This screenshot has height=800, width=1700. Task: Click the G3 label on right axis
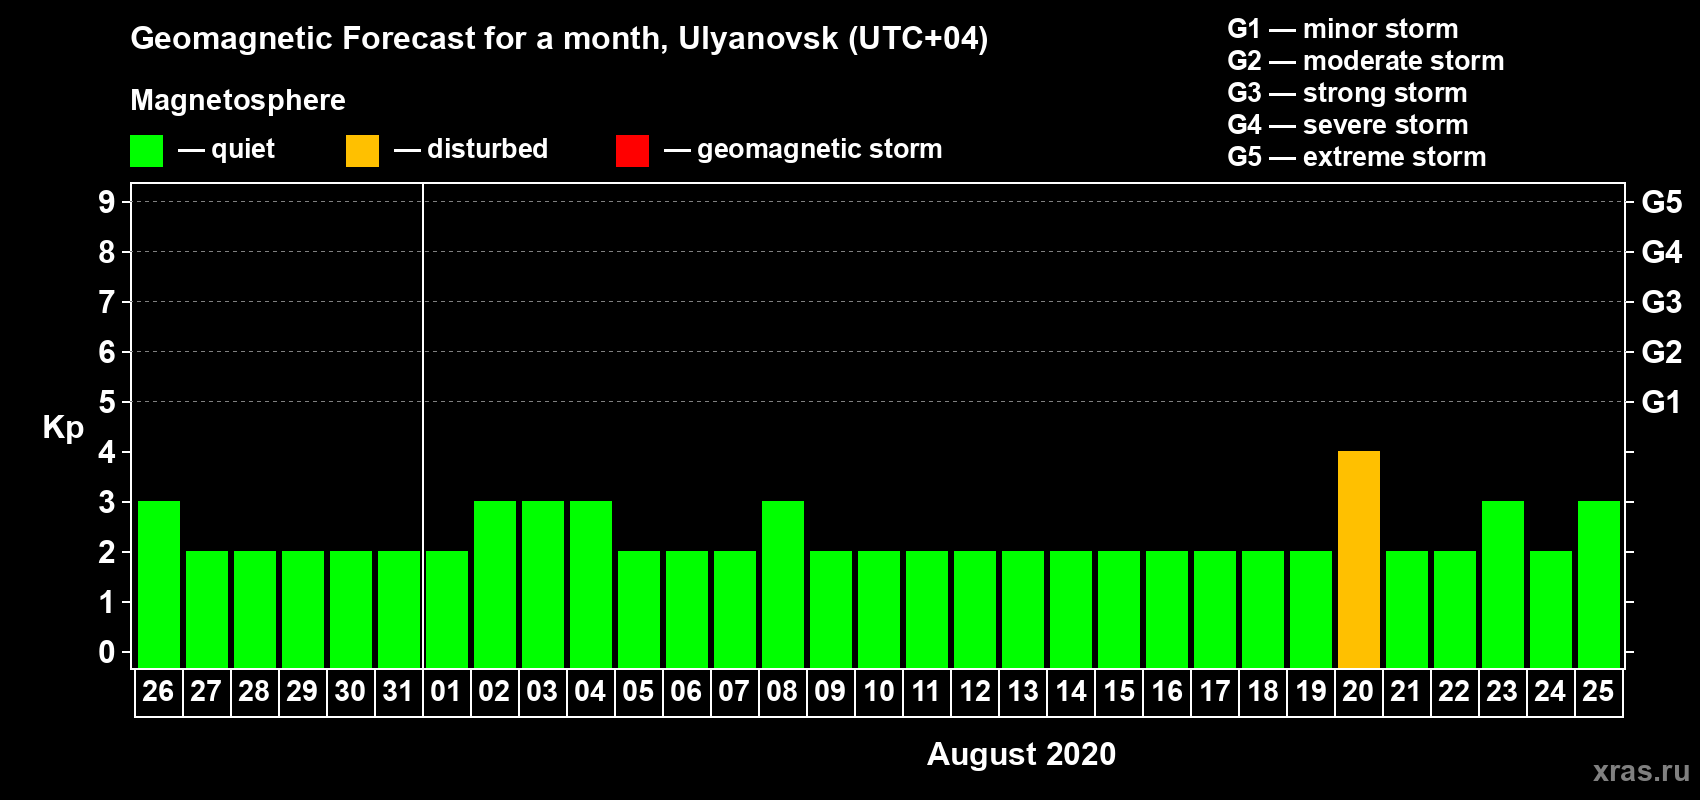click(x=1662, y=302)
